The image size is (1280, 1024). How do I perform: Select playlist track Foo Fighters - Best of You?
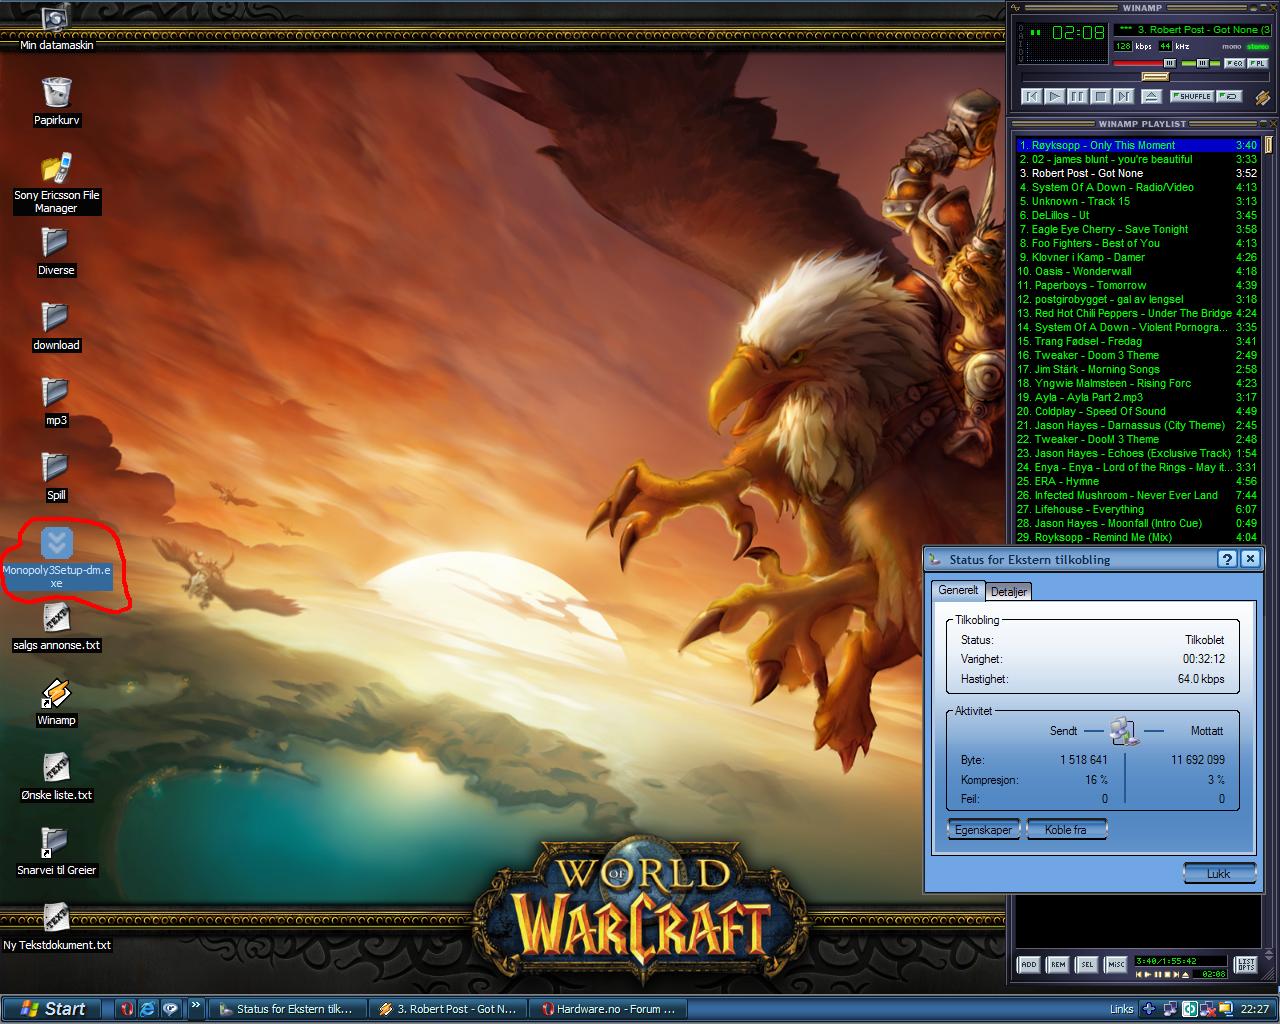coord(1138,243)
